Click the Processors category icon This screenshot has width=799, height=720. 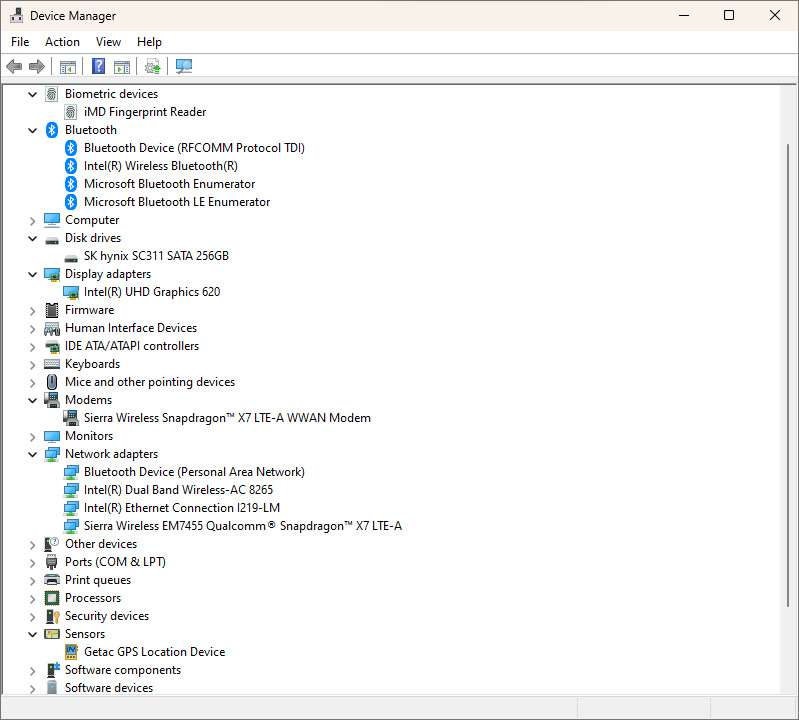click(x=52, y=598)
